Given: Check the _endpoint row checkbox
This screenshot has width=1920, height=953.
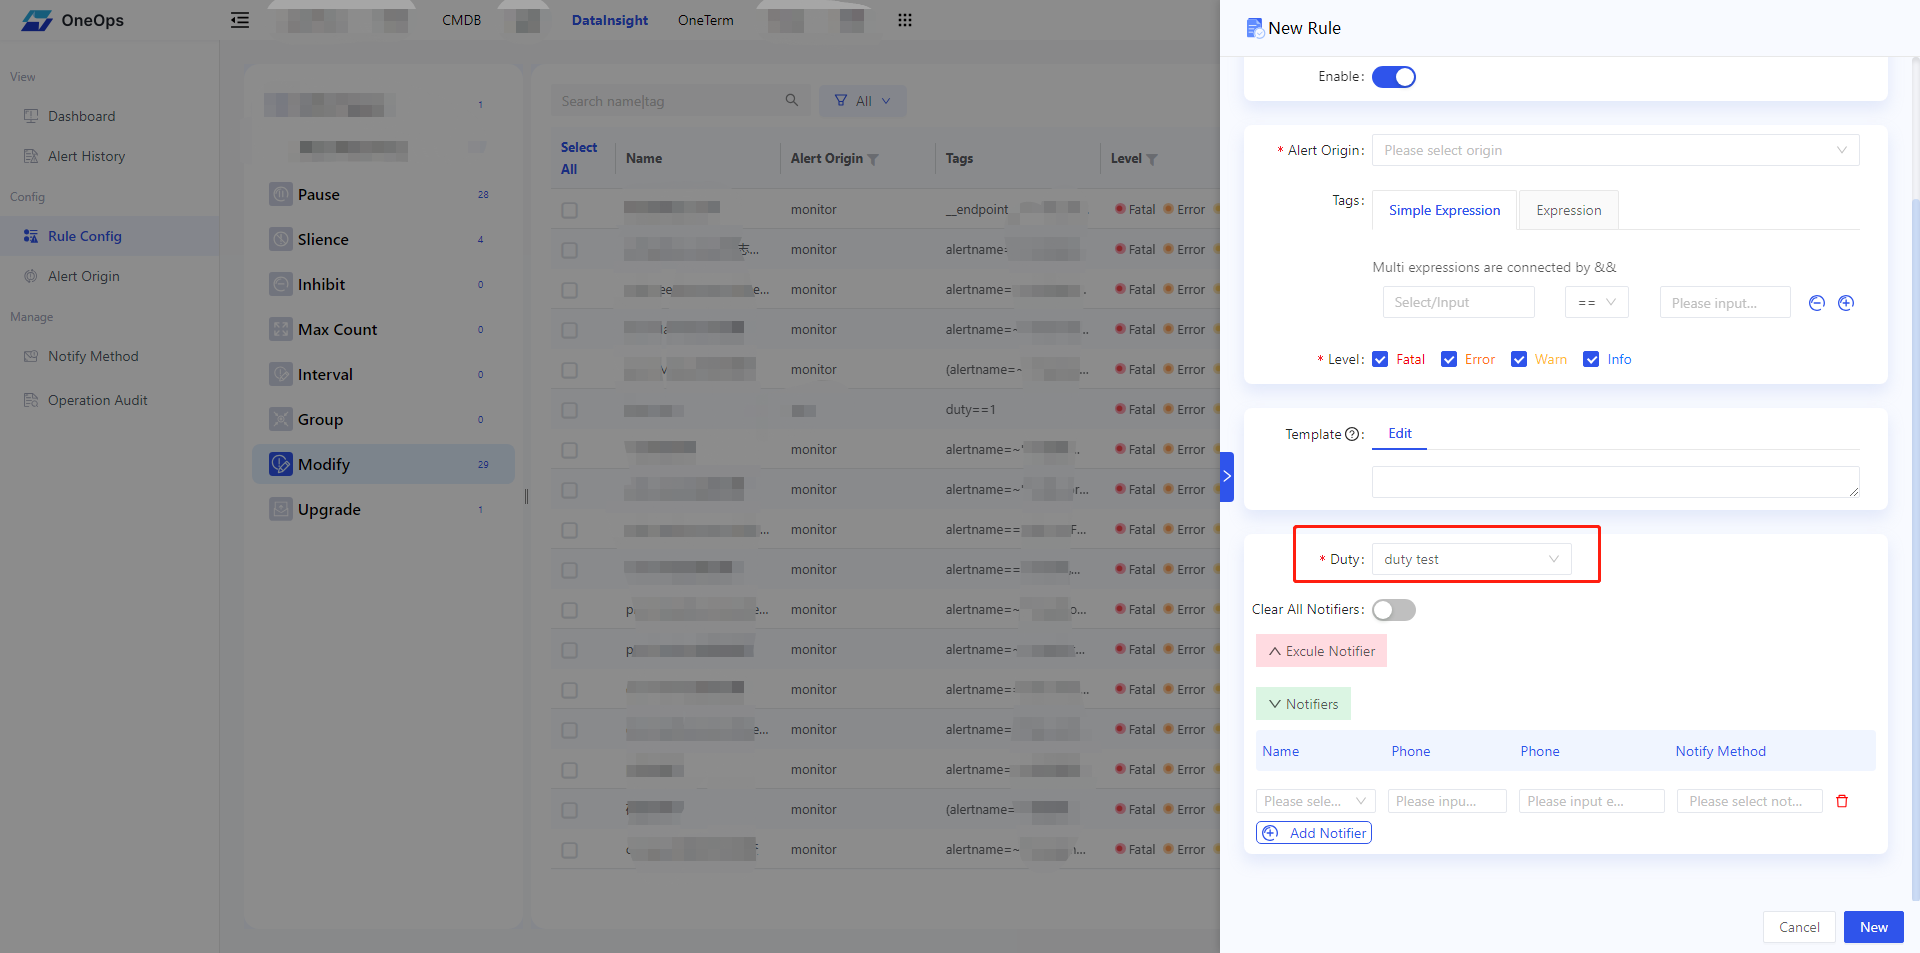Looking at the screenshot, I should point(570,210).
